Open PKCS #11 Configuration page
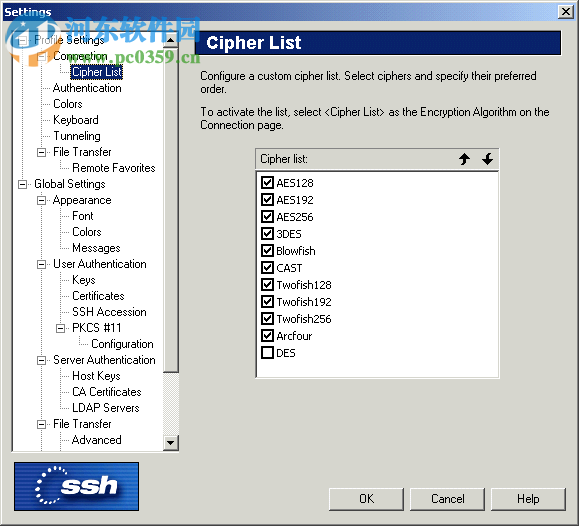 point(122,344)
